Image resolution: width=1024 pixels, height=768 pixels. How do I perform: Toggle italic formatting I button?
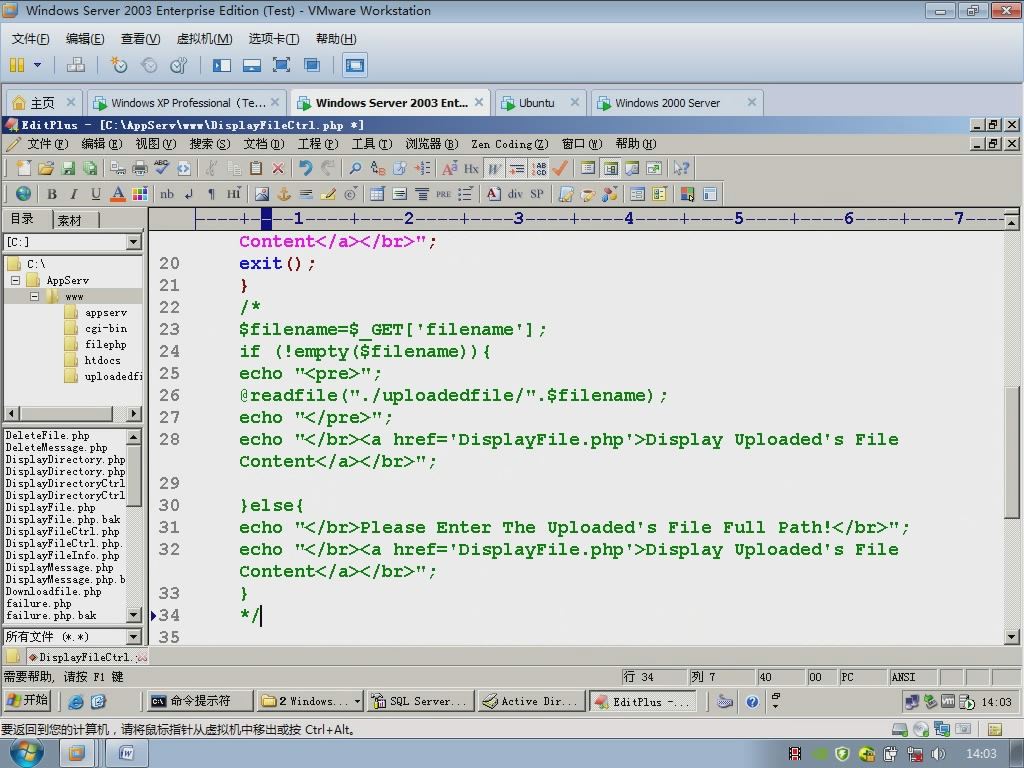pyautogui.click(x=74, y=194)
